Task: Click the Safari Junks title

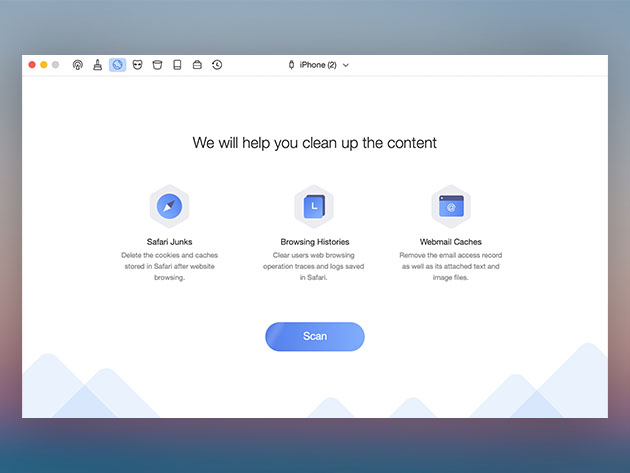Action: (x=169, y=242)
